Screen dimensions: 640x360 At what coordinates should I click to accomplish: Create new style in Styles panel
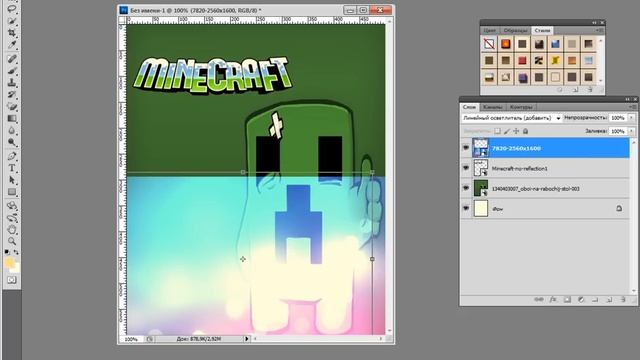pyautogui.click(x=575, y=89)
